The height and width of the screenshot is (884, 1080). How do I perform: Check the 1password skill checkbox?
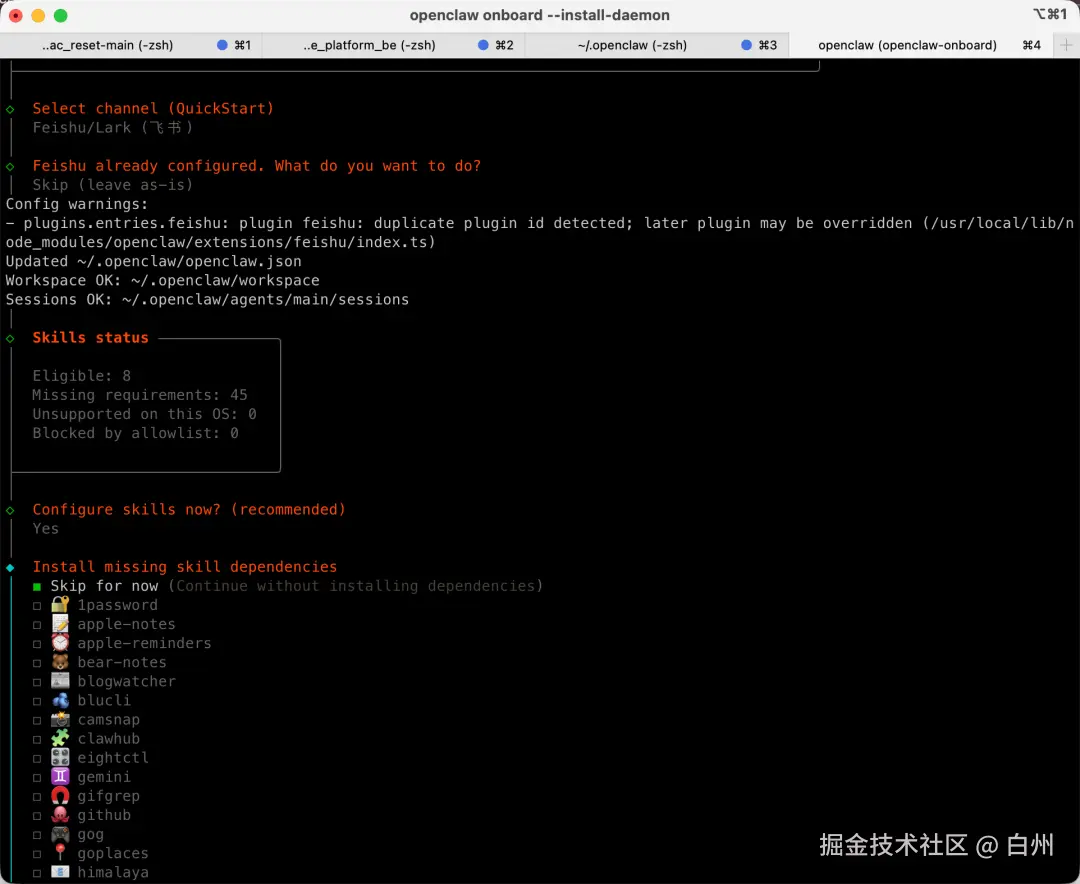[x=37, y=606]
